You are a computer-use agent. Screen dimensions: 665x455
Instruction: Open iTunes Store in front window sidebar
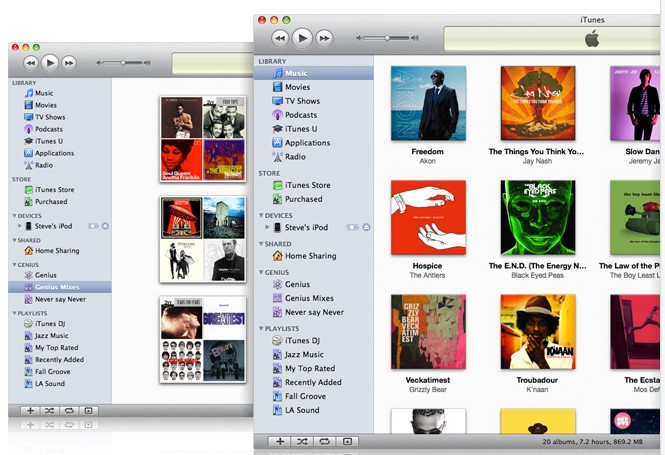[314, 185]
